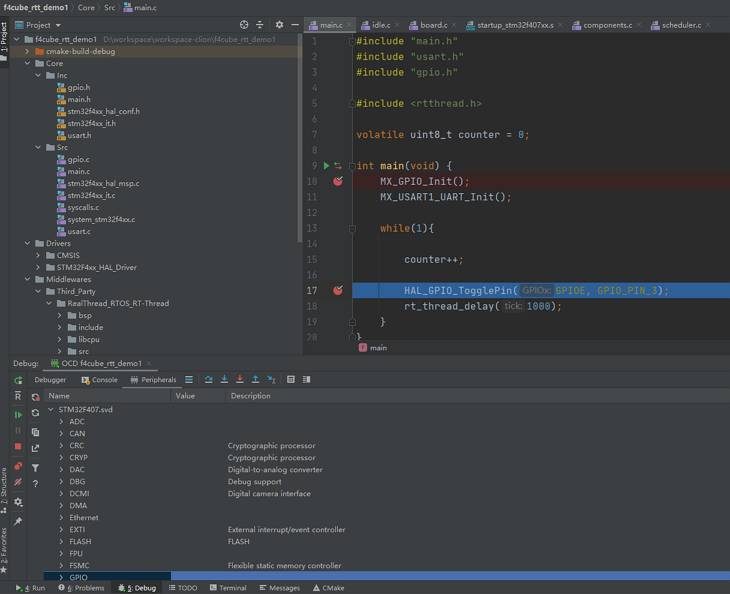The height and width of the screenshot is (594, 730).
Task: Click Locate/Select Opened File target icon
Action: point(244,25)
